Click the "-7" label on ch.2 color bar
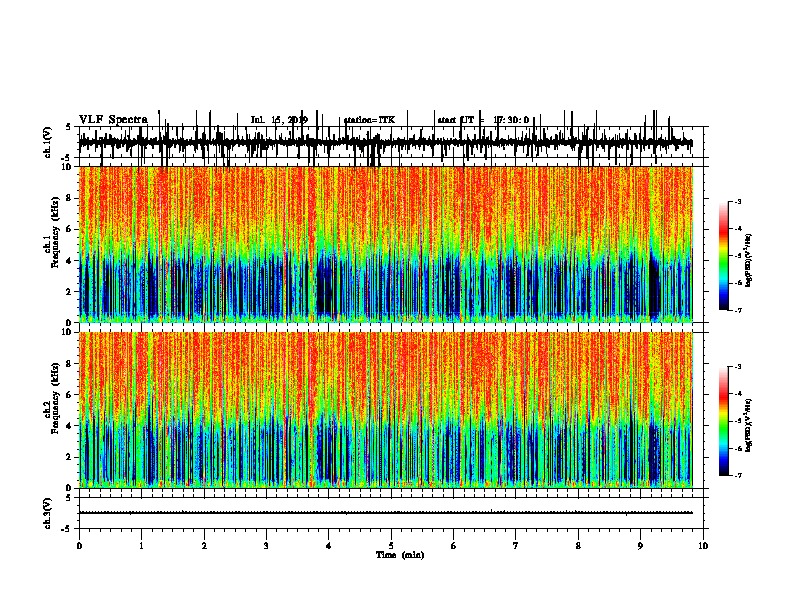Viewport: 792px width, 612px height. (x=737, y=475)
